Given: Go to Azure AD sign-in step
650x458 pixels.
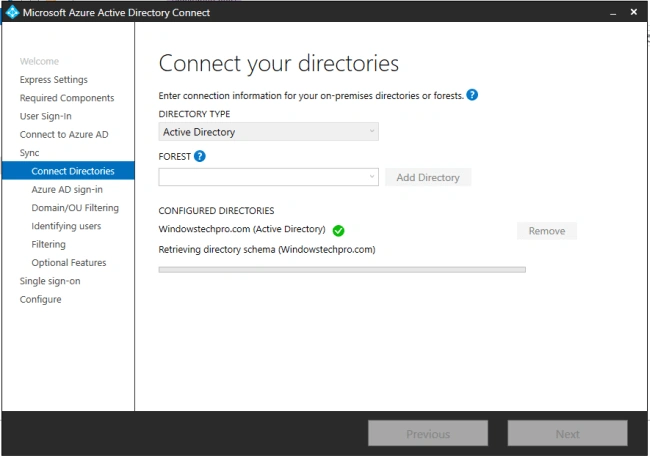Looking at the screenshot, I should pyautogui.click(x=67, y=189).
